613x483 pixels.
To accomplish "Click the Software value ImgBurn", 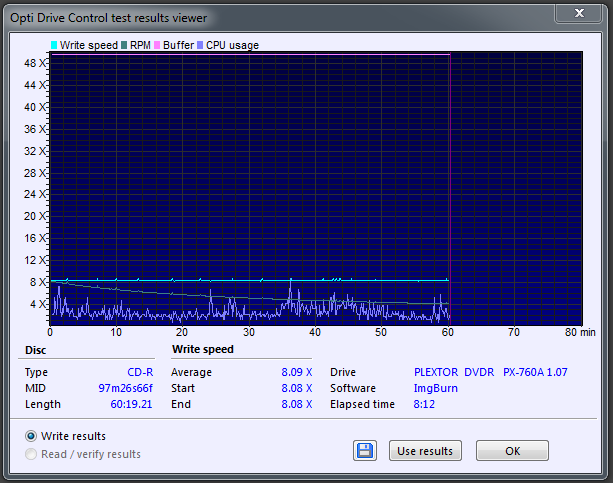I will [x=436, y=388].
